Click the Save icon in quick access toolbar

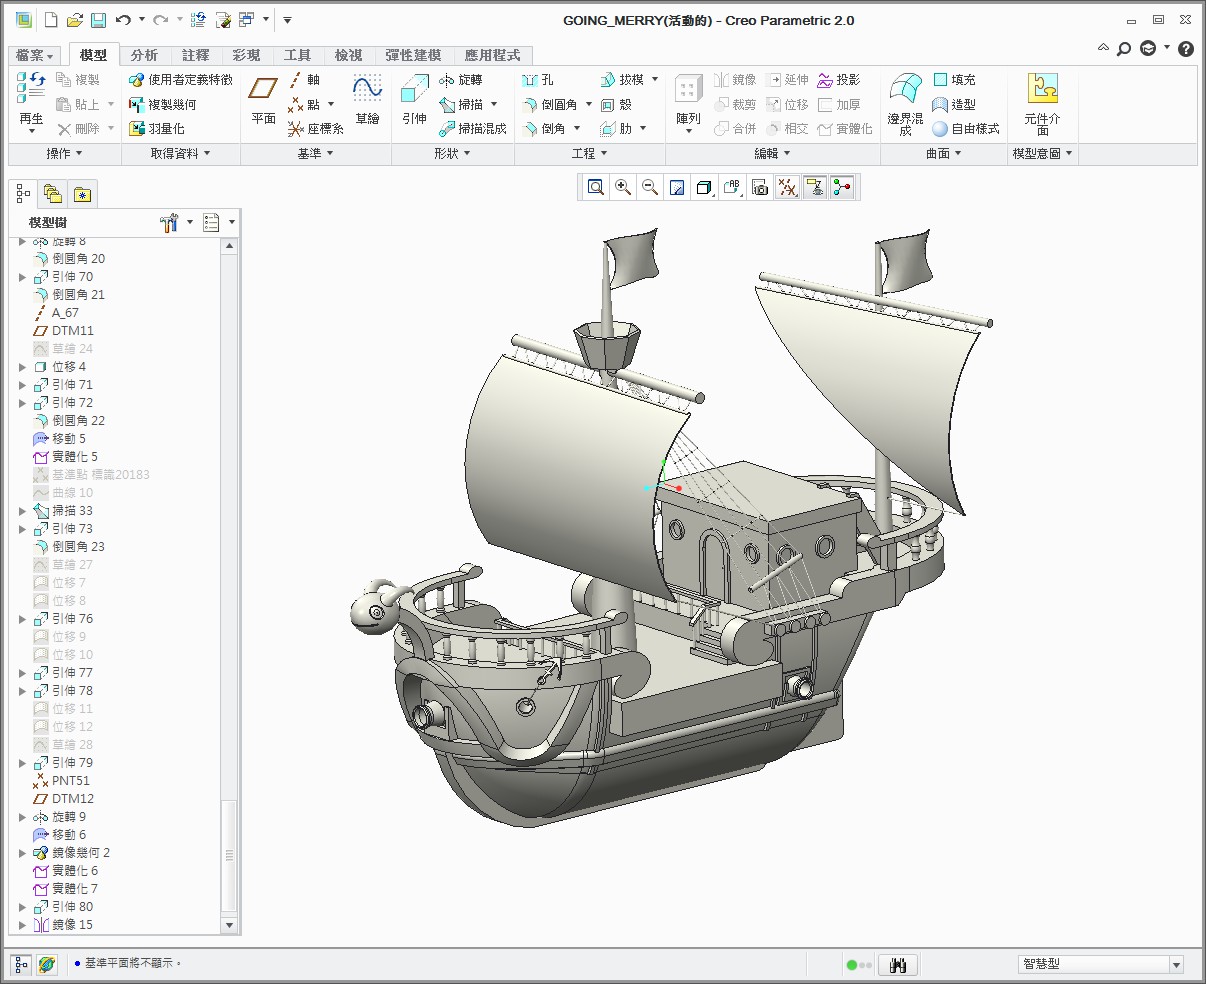click(98, 20)
